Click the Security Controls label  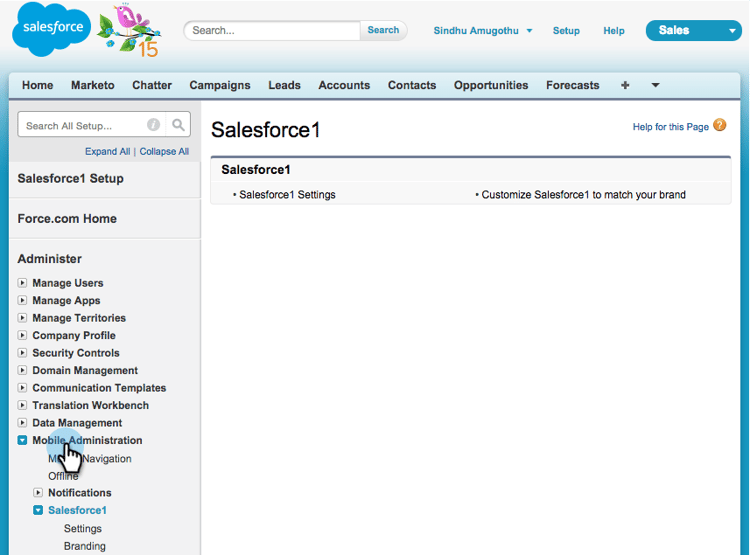76,353
